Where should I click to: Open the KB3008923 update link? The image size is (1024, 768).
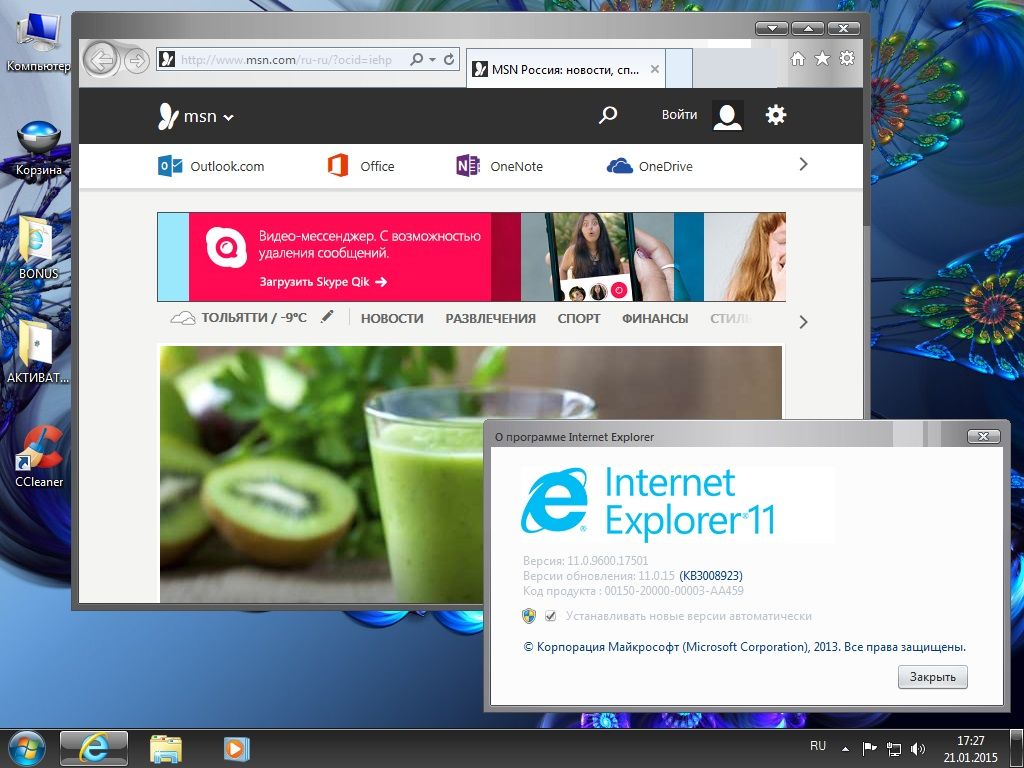(x=711, y=576)
